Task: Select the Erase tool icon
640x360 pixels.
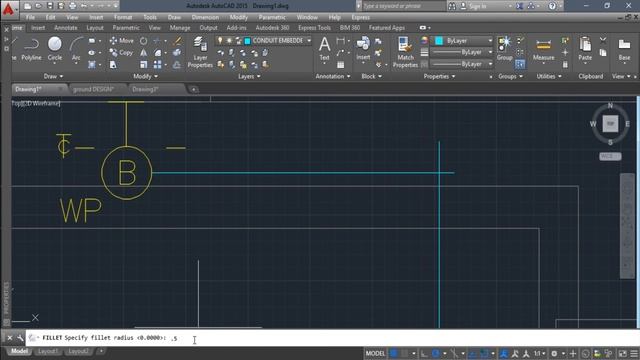Action: click(x=177, y=41)
